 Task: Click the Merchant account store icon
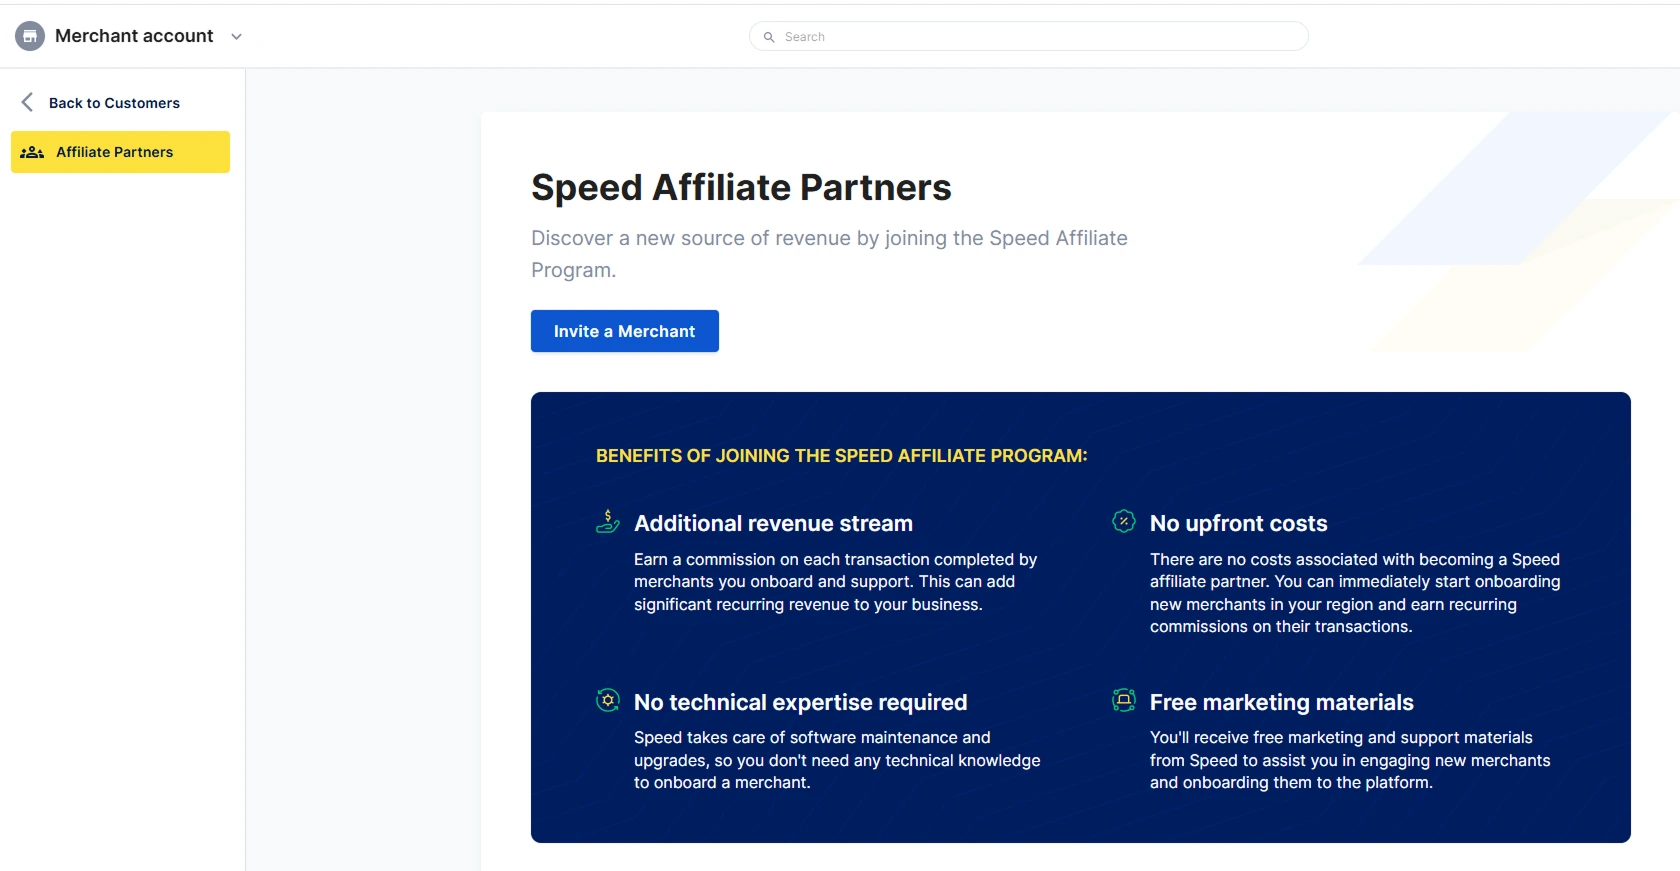[30, 36]
